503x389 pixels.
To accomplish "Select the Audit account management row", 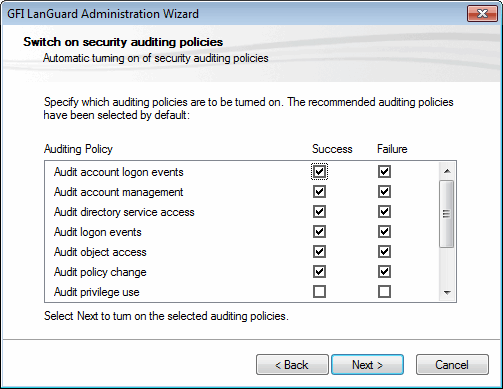I will click(x=242, y=192).
